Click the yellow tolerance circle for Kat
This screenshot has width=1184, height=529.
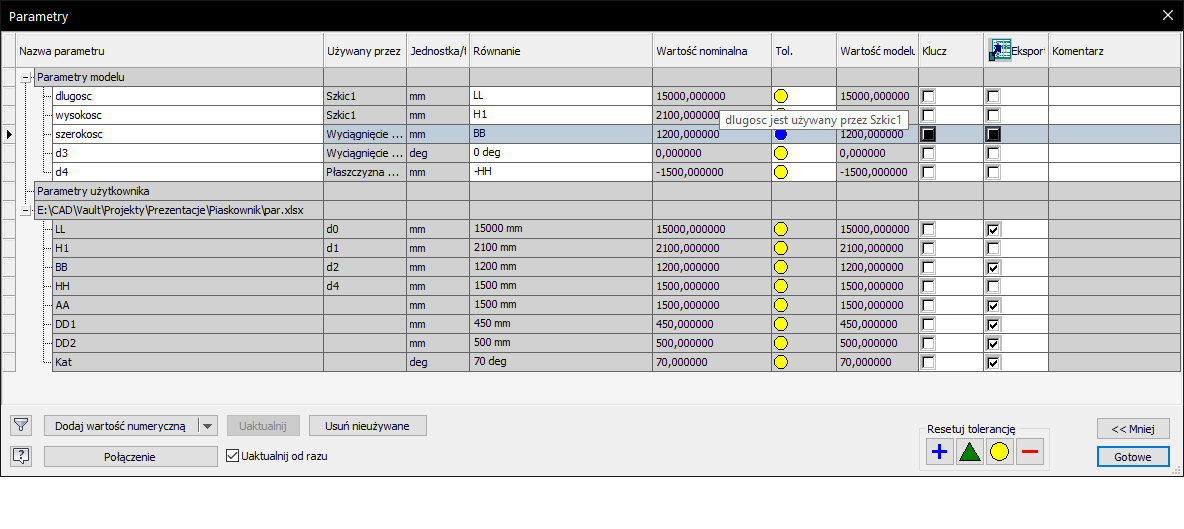pyautogui.click(x=781, y=362)
